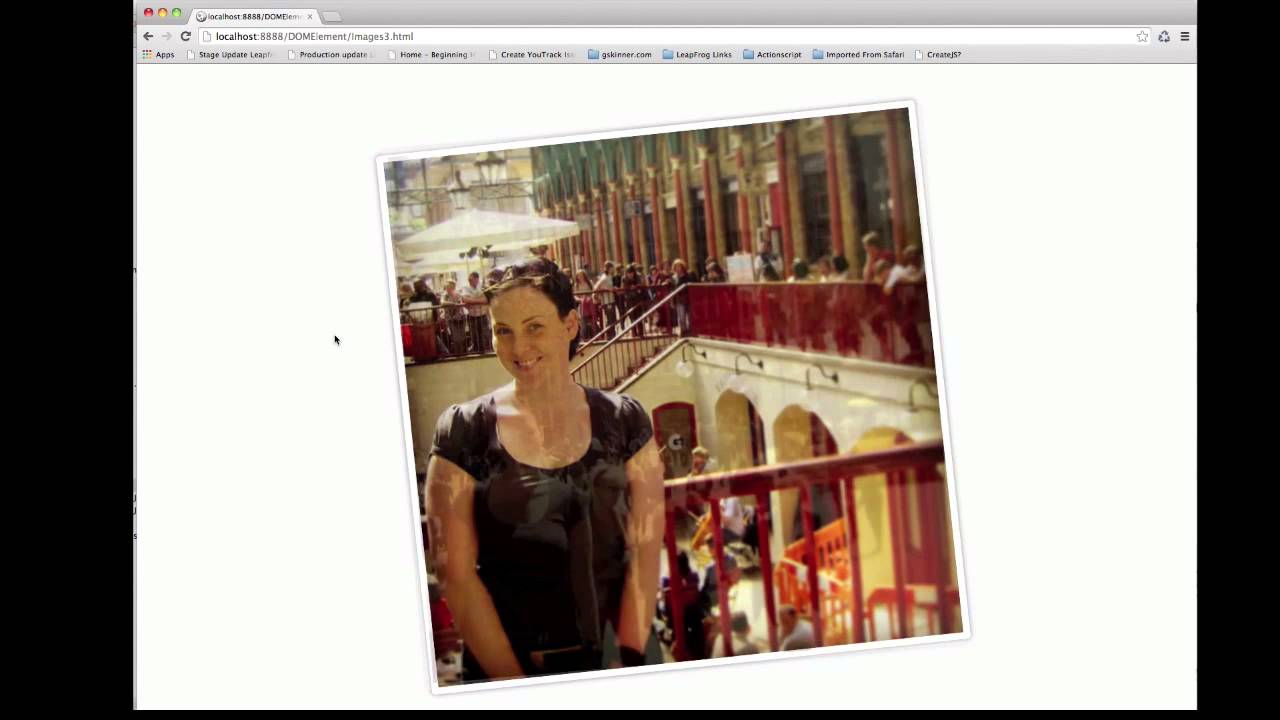Open the Stage Update bookmark
Image resolution: width=1280 pixels, height=720 pixels.
229,54
